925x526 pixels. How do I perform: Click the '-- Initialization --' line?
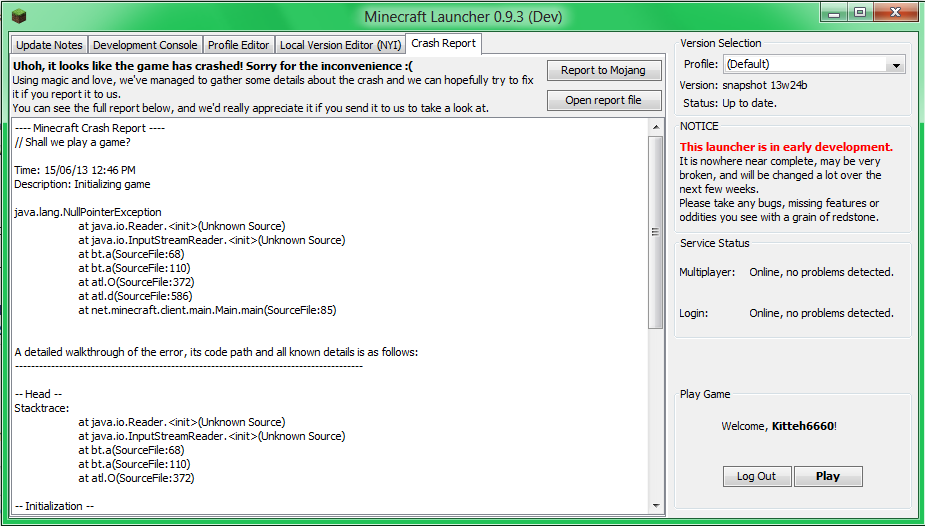(x=54, y=506)
